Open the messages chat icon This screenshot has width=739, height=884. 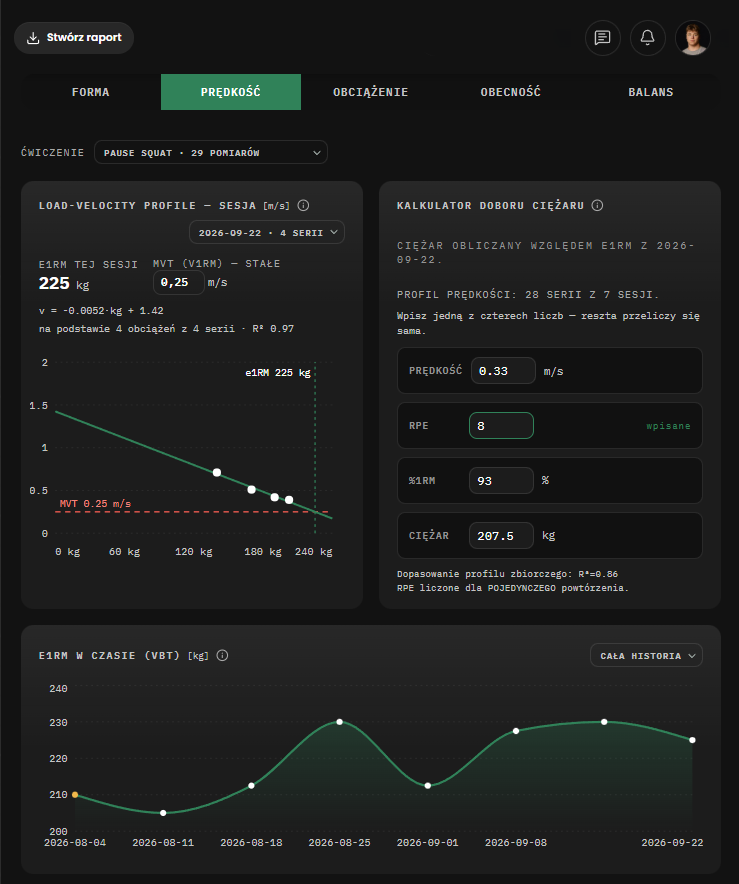pos(603,38)
